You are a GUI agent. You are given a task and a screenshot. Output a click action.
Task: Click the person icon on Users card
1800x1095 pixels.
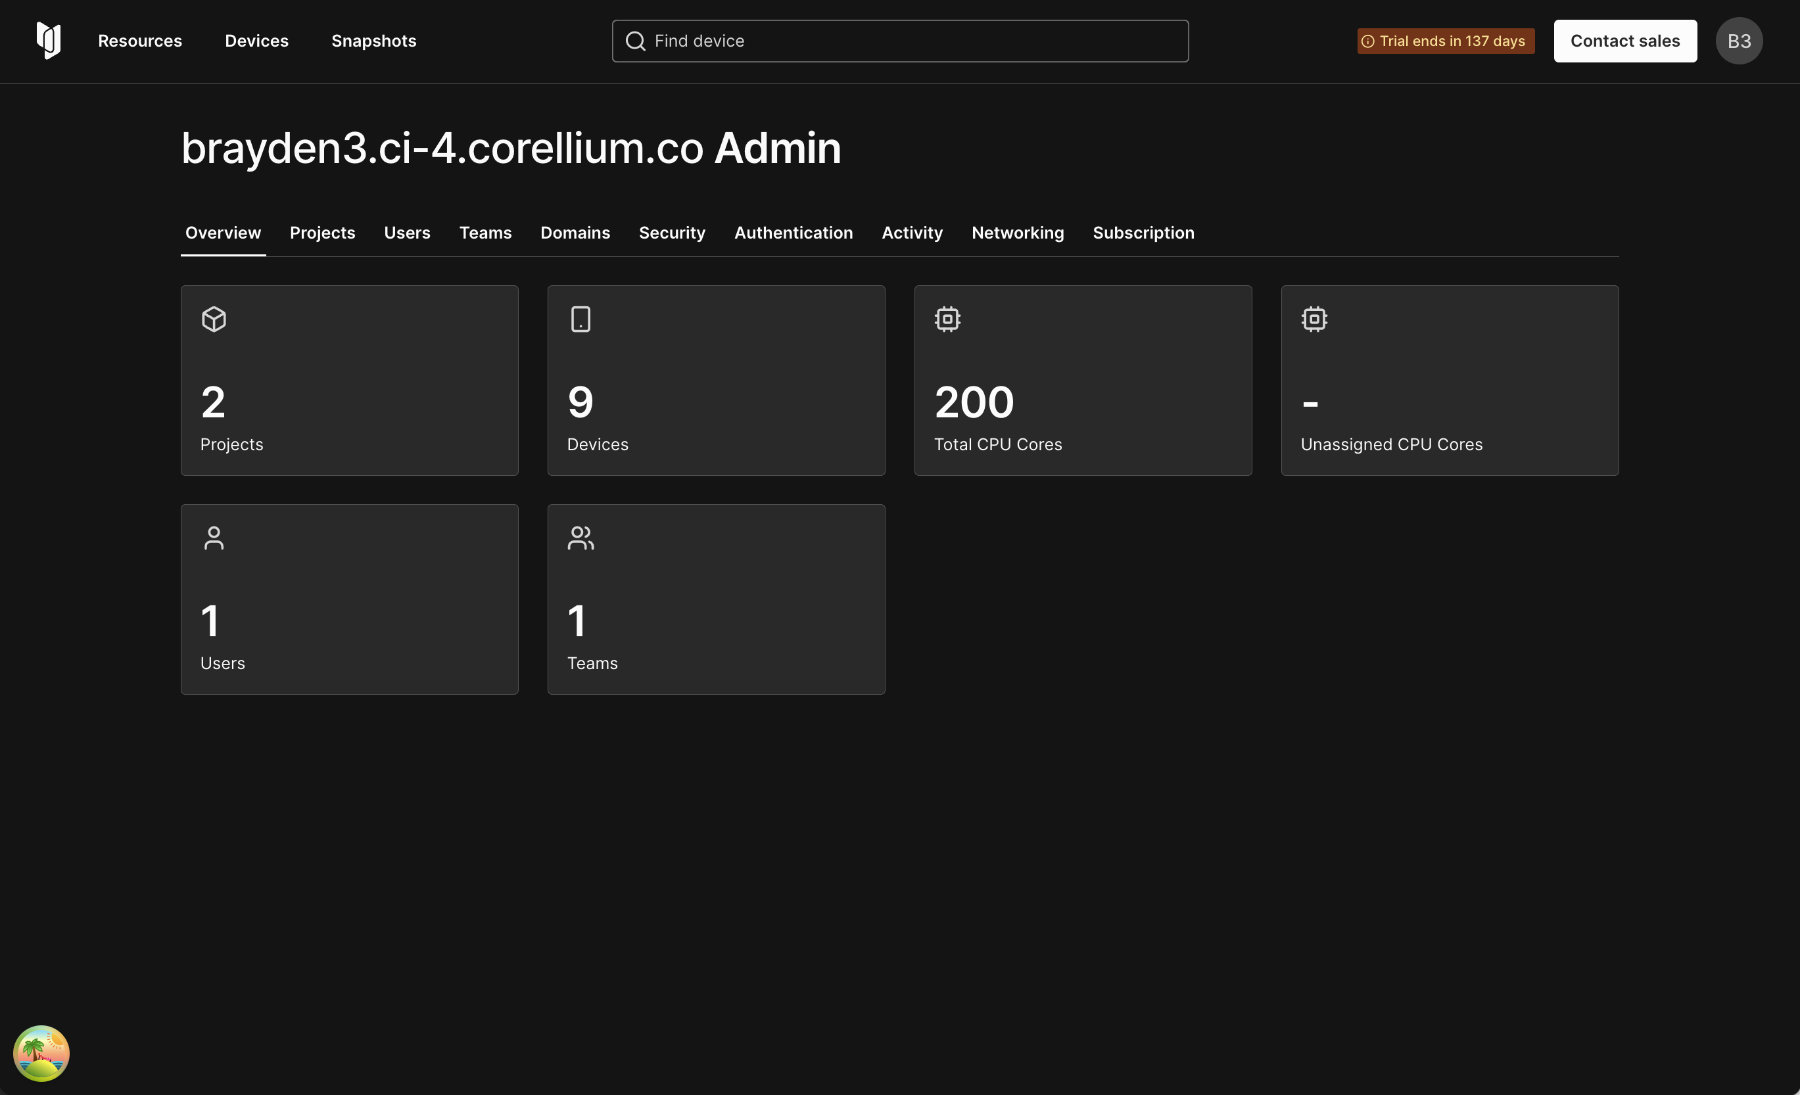click(214, 538)
